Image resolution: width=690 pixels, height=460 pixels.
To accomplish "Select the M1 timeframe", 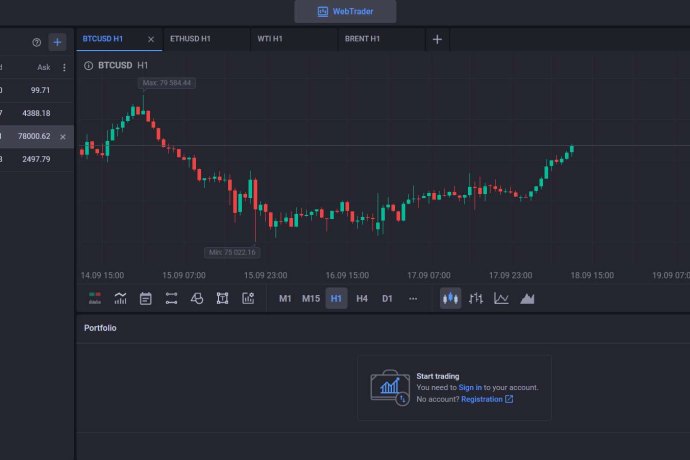I will point(285,298).
